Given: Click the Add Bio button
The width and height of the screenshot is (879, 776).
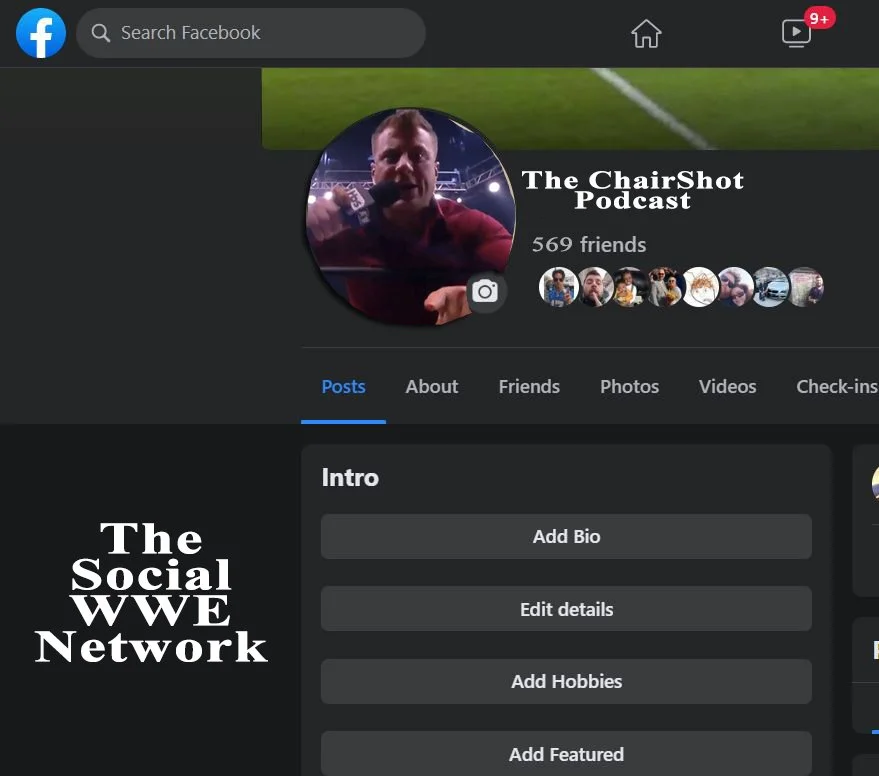Looking at the screenshot, I should pos(566,537).
